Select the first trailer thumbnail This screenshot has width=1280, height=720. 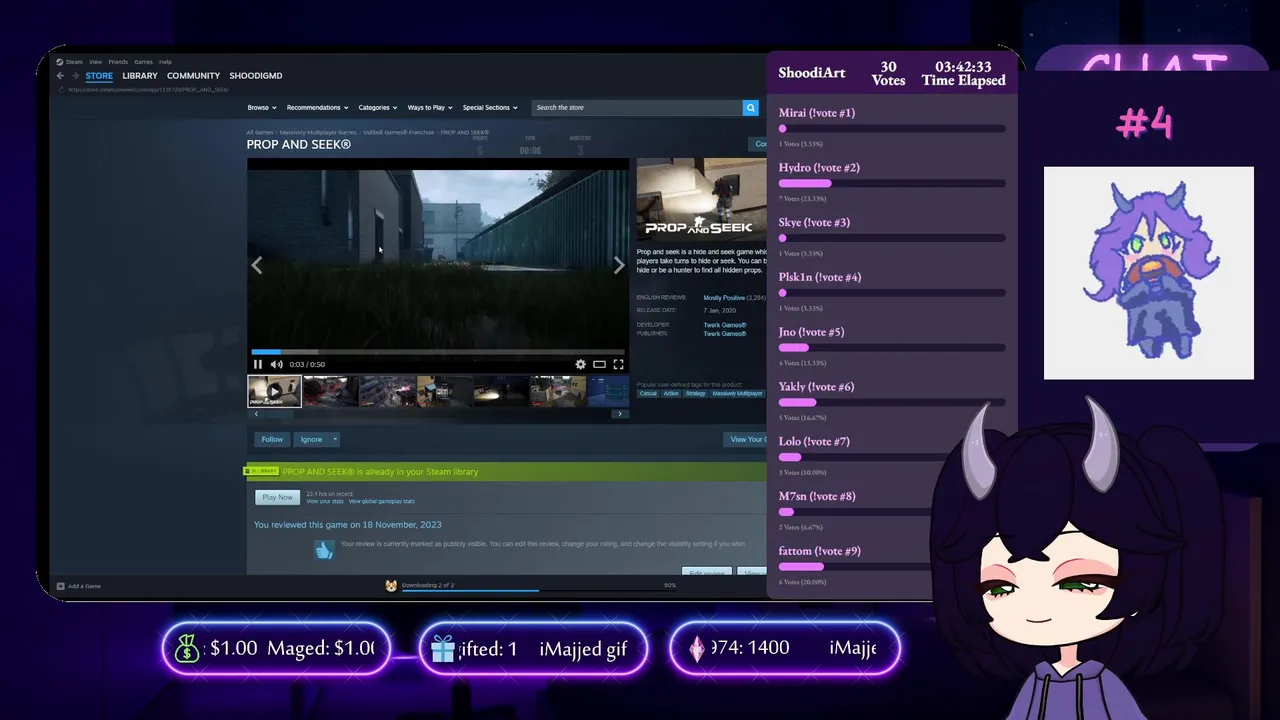tap(274, 391)
